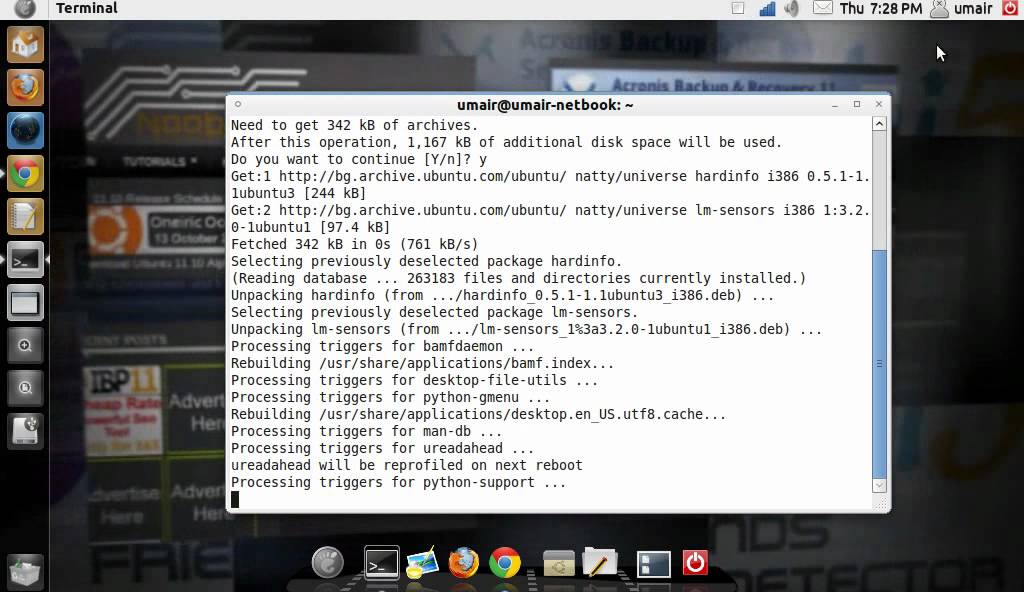
Task: Open the dark globe browser launcher icon
Action: 25,131
